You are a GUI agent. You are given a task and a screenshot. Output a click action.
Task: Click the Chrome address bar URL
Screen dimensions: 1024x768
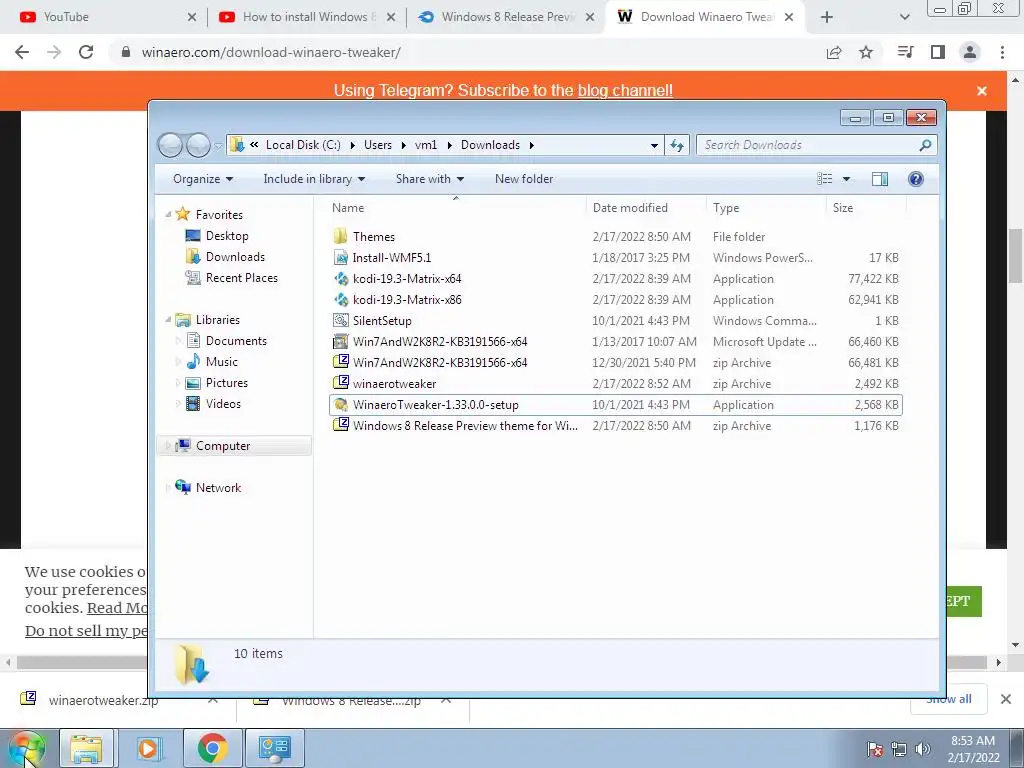(x=271, y=52)
